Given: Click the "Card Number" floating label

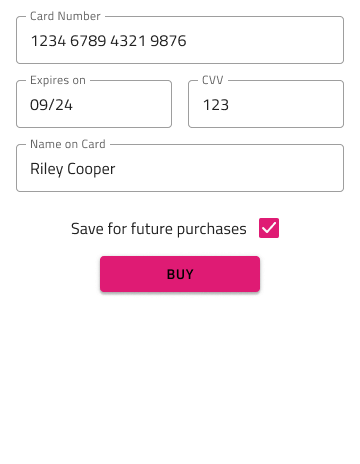Looking at the screenshot, I should click(x=65, y=16).
